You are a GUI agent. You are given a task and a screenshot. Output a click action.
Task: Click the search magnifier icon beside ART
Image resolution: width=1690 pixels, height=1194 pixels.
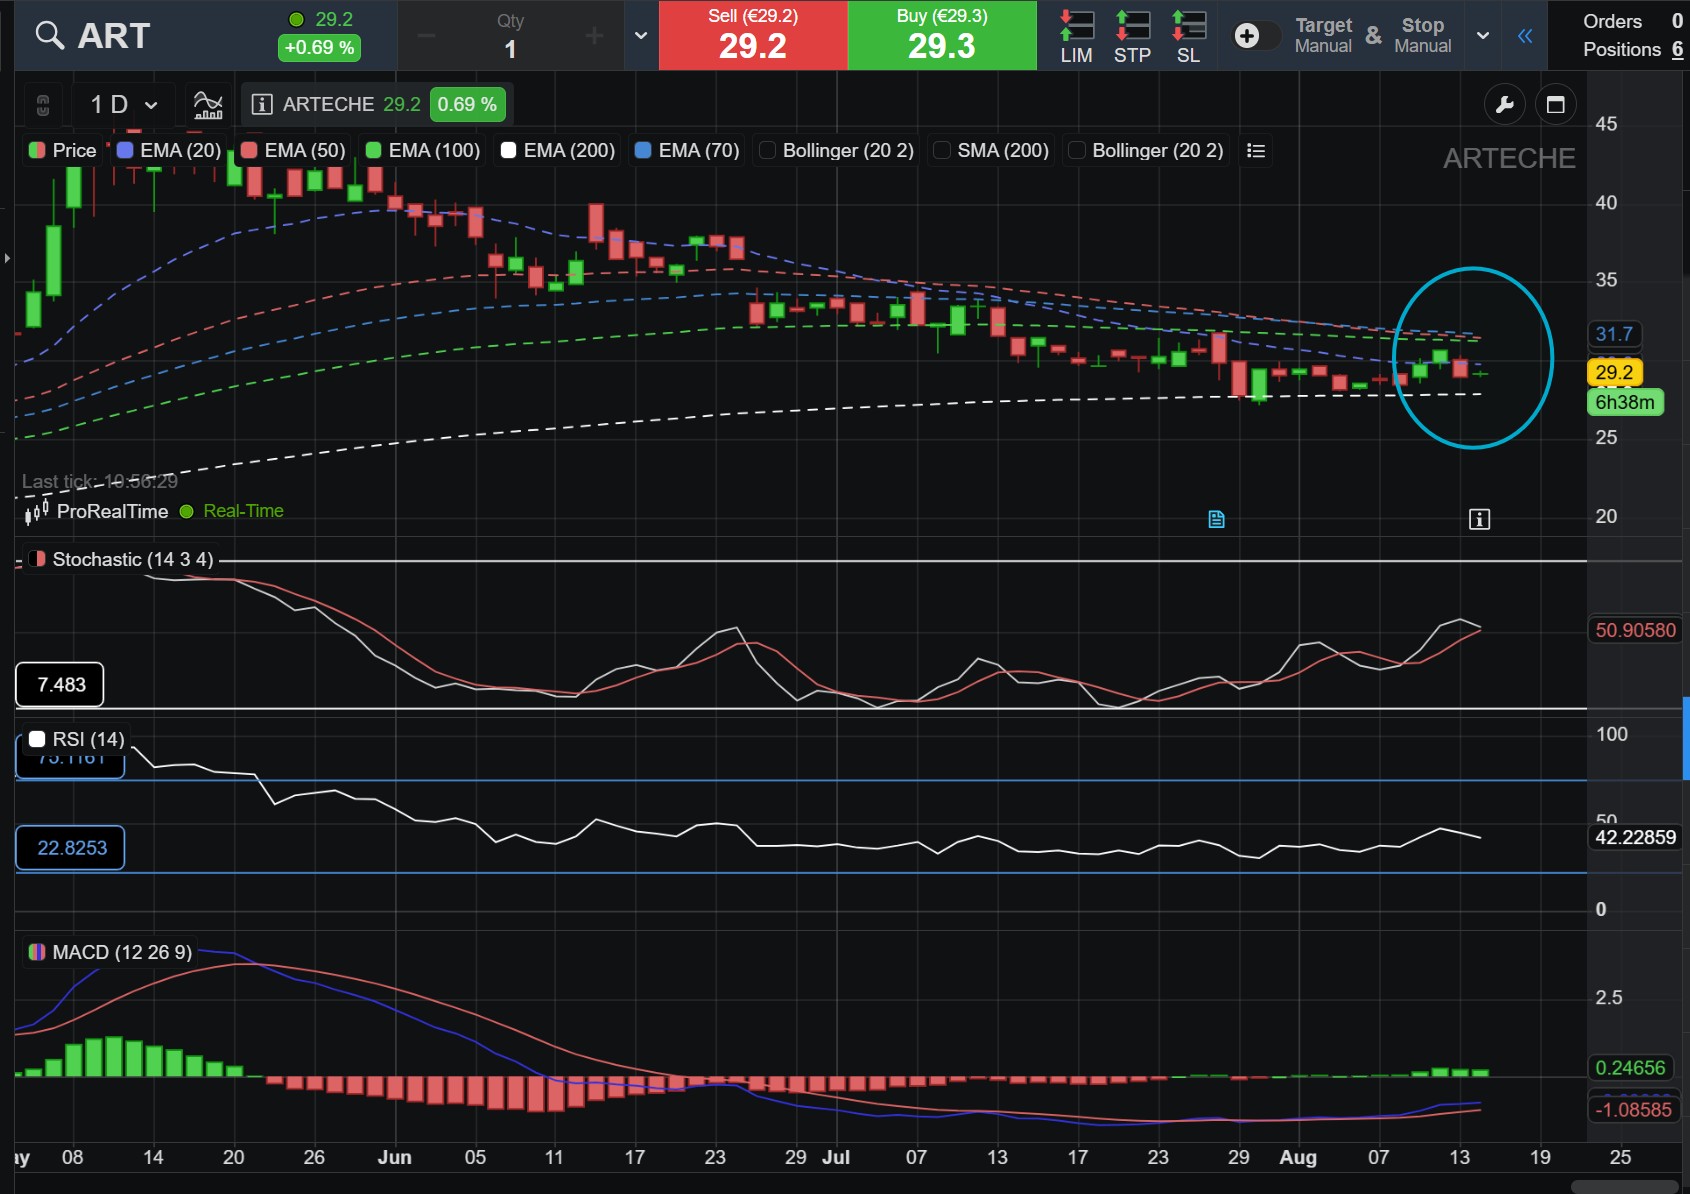coord(49,36)
